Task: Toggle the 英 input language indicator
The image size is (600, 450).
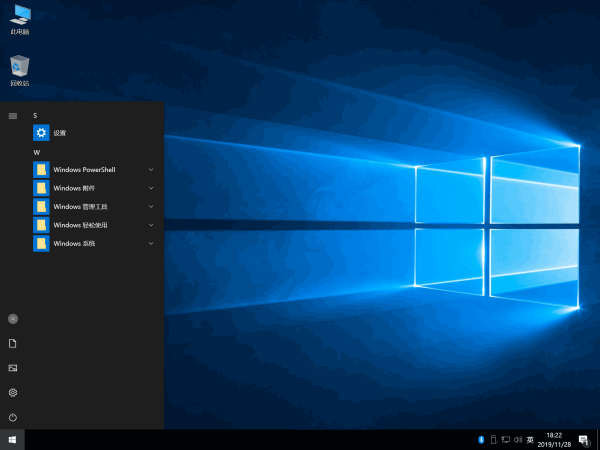Action: point(530,440)
